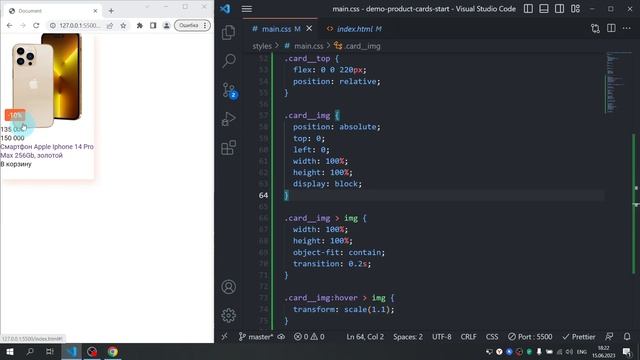Open the Search view in the activity bar
Image resolution: width=640 pixels, height=360 pixels.
click(x=229, y=61)
